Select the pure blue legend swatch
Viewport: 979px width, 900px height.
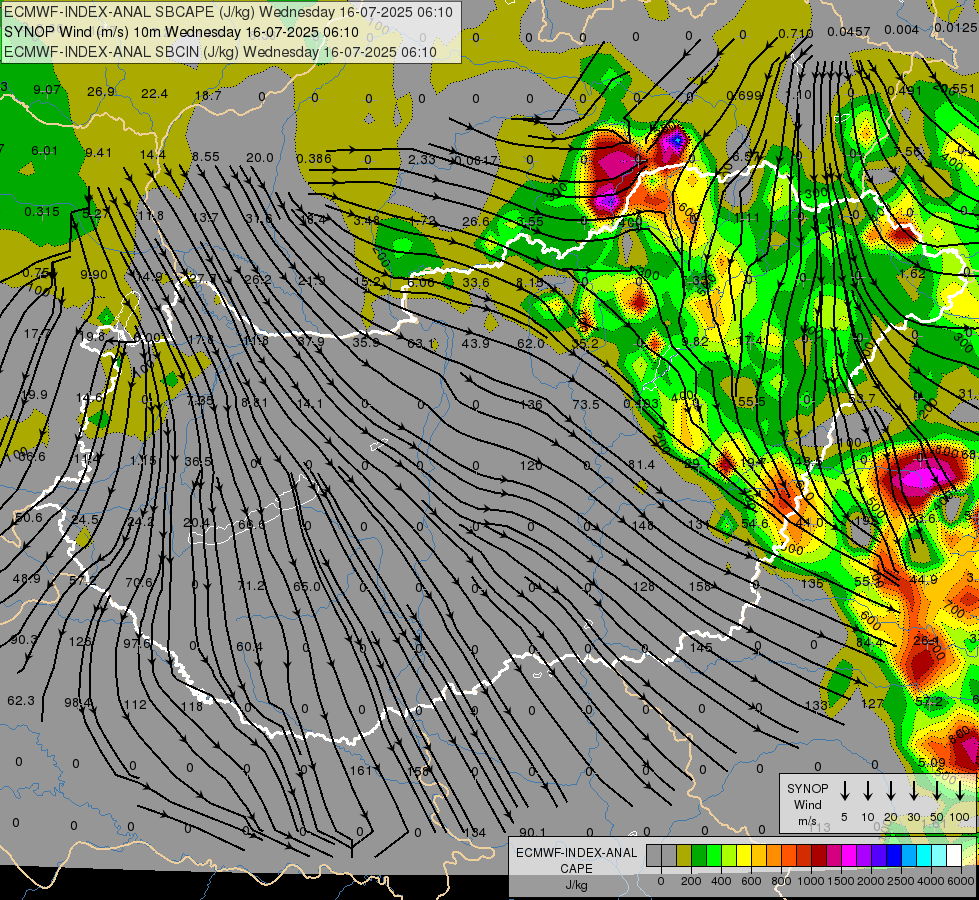tap(893, 856)
